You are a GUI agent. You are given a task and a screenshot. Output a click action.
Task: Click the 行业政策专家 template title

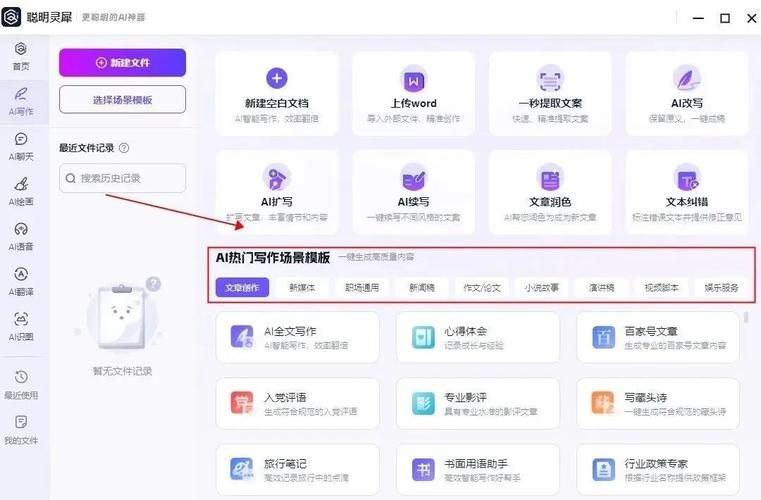point(656,464)
